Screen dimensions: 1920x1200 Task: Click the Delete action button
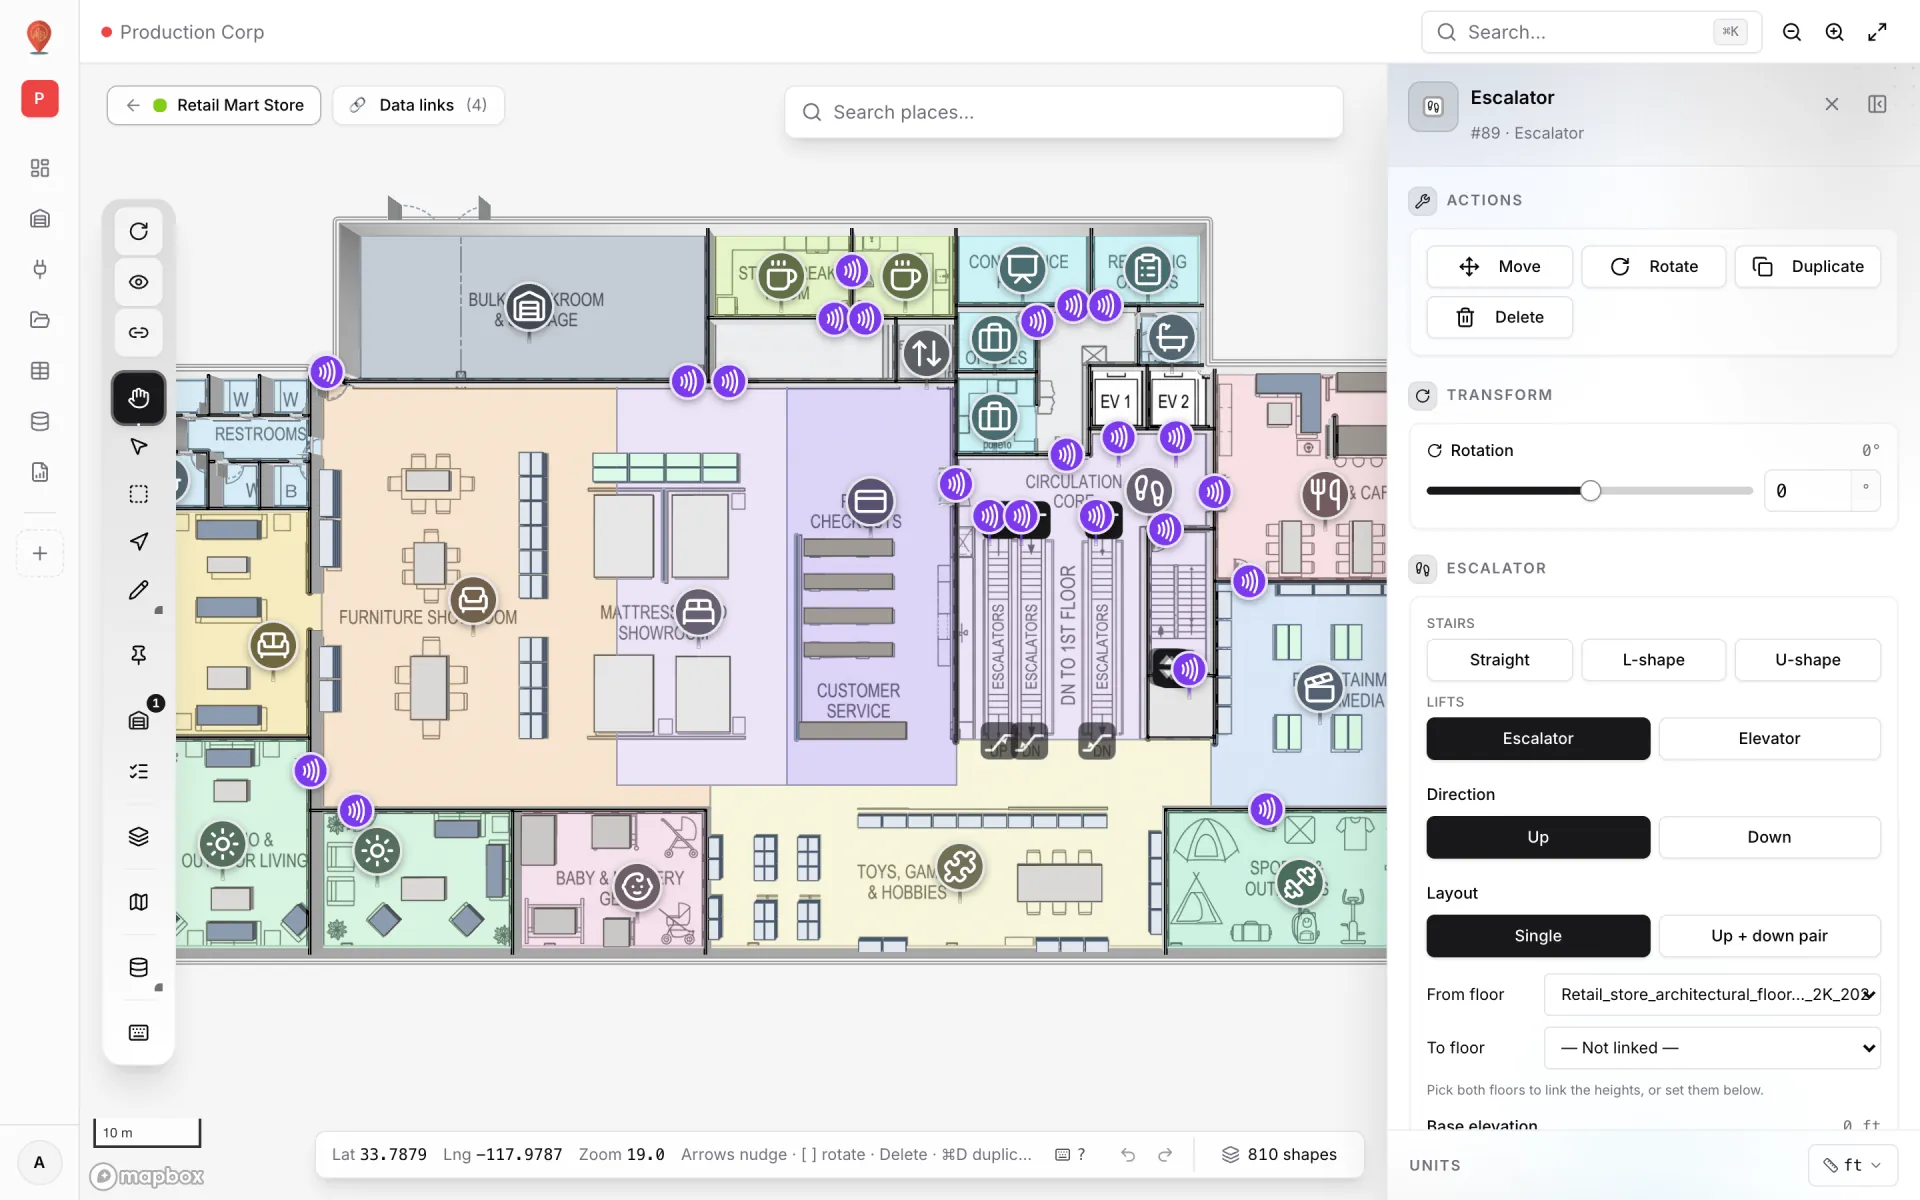click(x=1499, y=317)
